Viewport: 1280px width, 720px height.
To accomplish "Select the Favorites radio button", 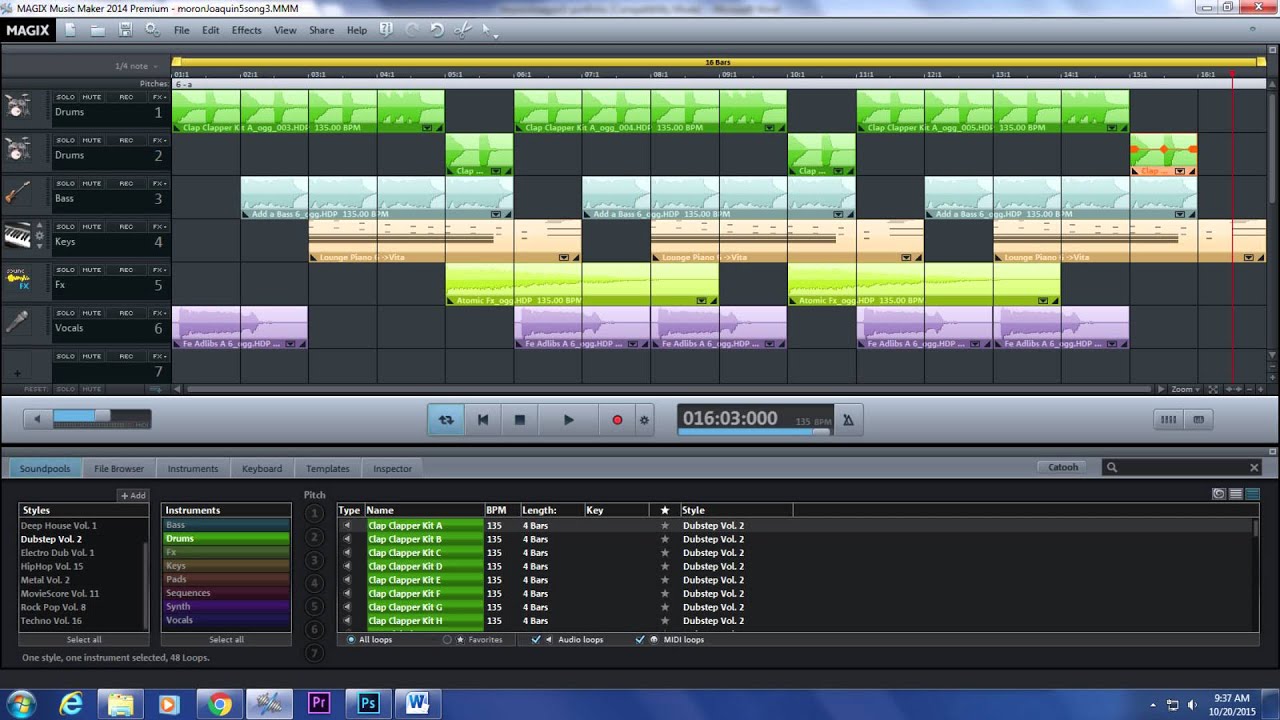I will pyautogui.click(x=447, y=639).
